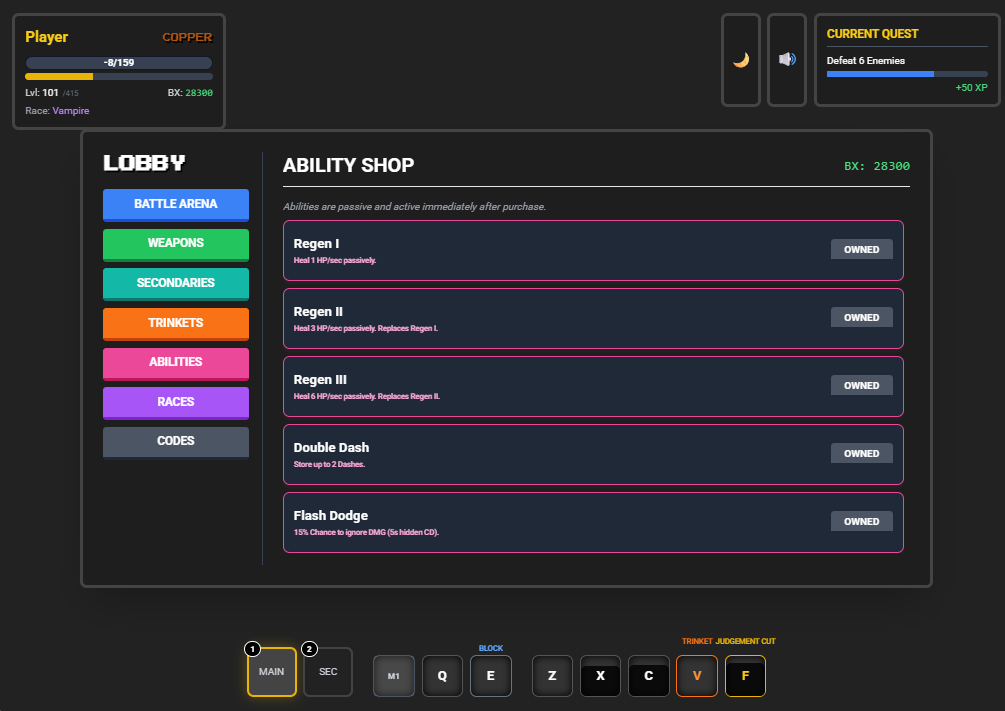
Task: Click the player health bar showing -8/159
Action: (119, 63)
